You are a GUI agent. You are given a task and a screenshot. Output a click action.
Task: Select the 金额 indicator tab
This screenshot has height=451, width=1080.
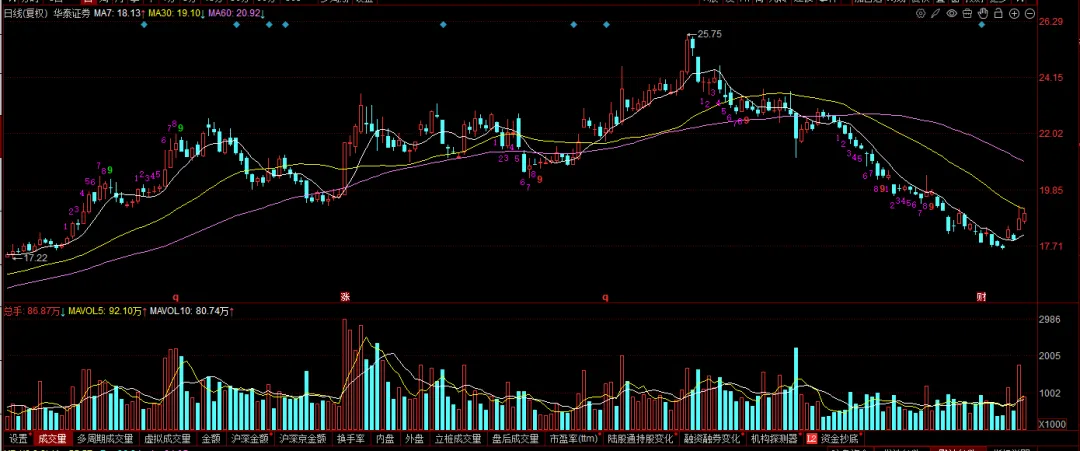211,438
